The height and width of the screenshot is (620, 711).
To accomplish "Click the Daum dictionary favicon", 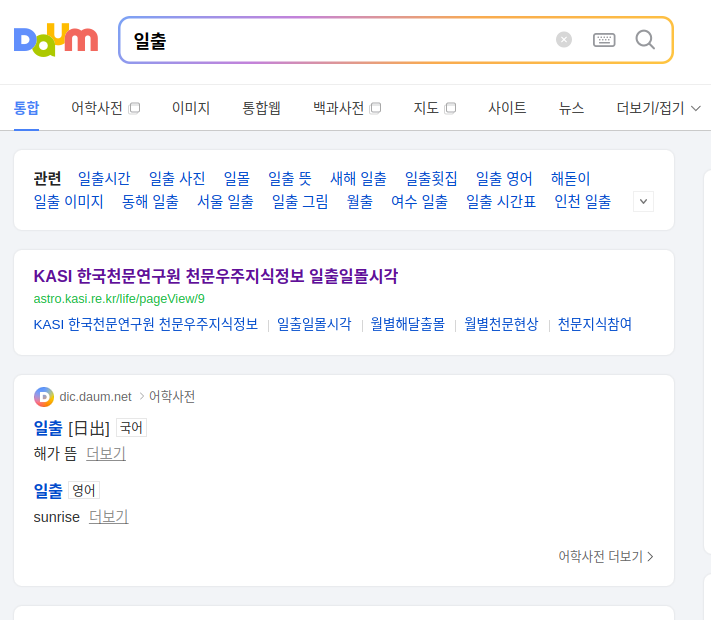I will [44, 397].
